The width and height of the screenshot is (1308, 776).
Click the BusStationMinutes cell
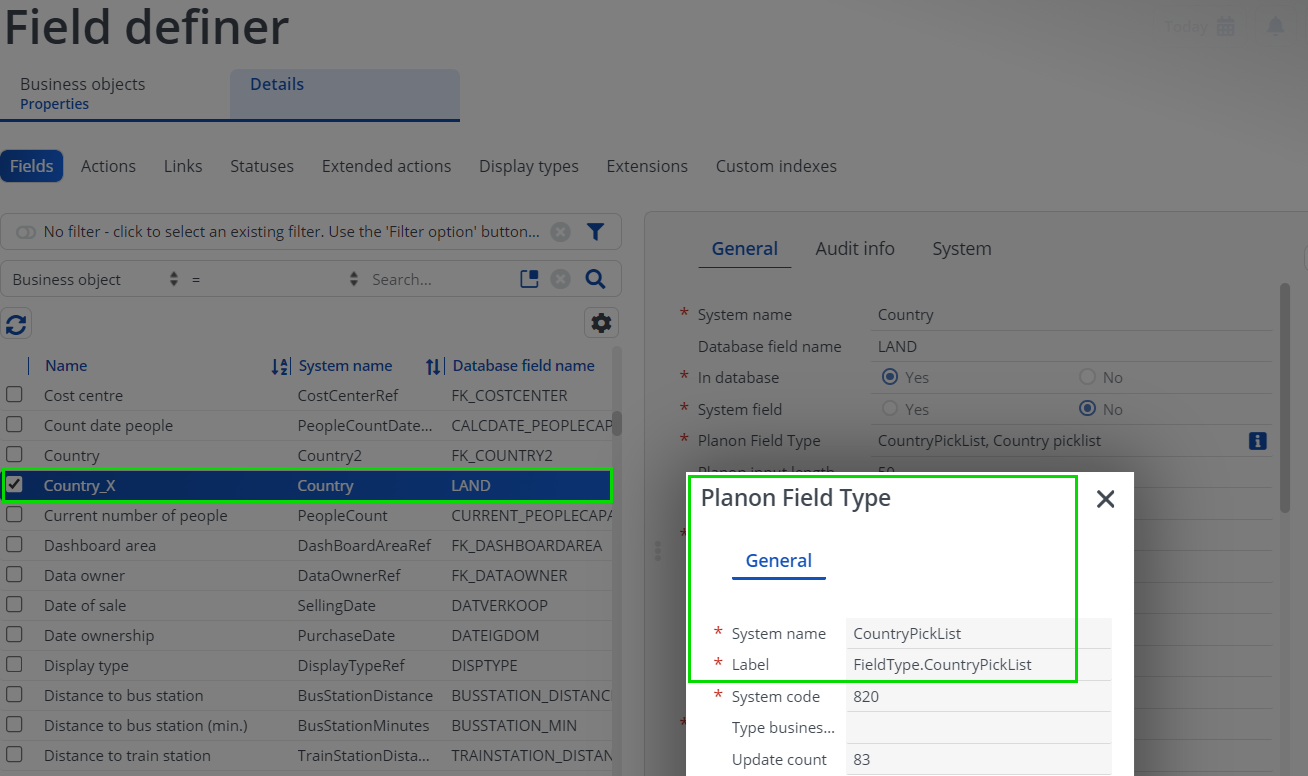[363, 726]
